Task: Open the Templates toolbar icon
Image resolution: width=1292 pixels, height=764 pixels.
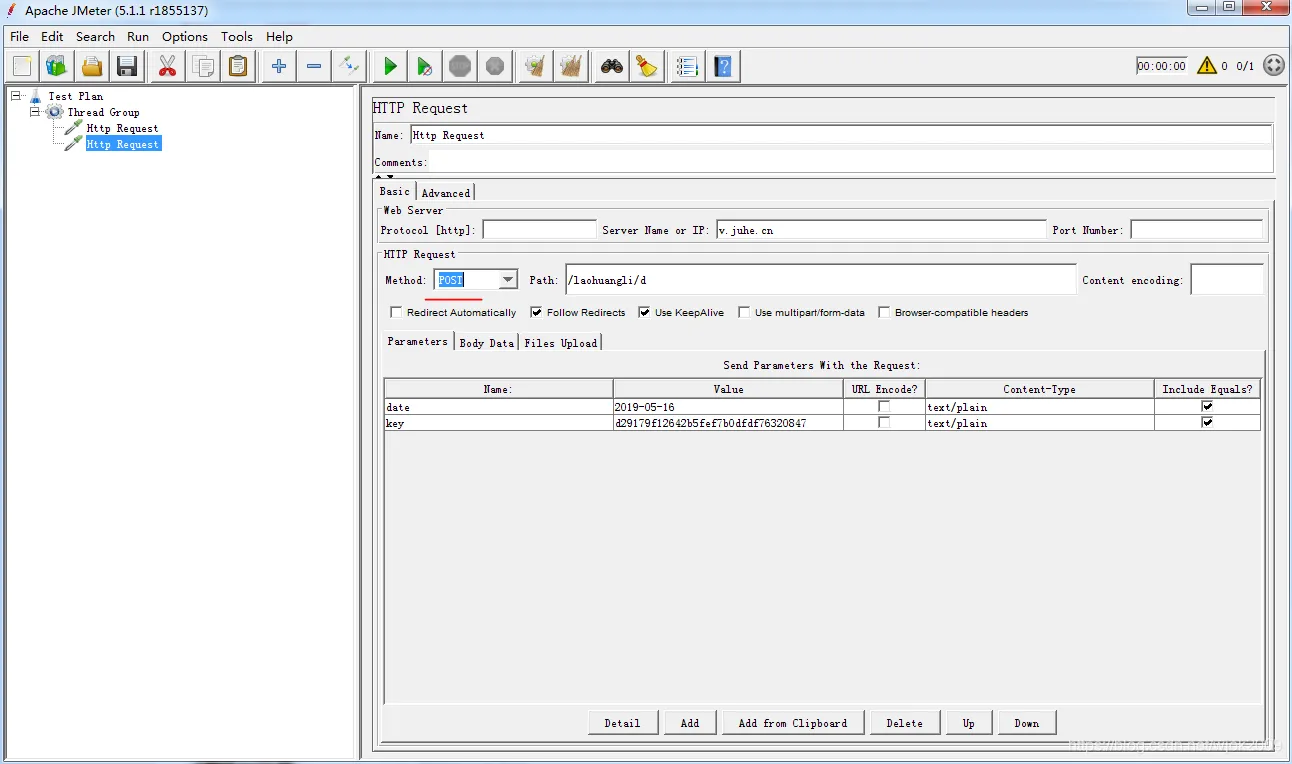Action: coord(57,67)
